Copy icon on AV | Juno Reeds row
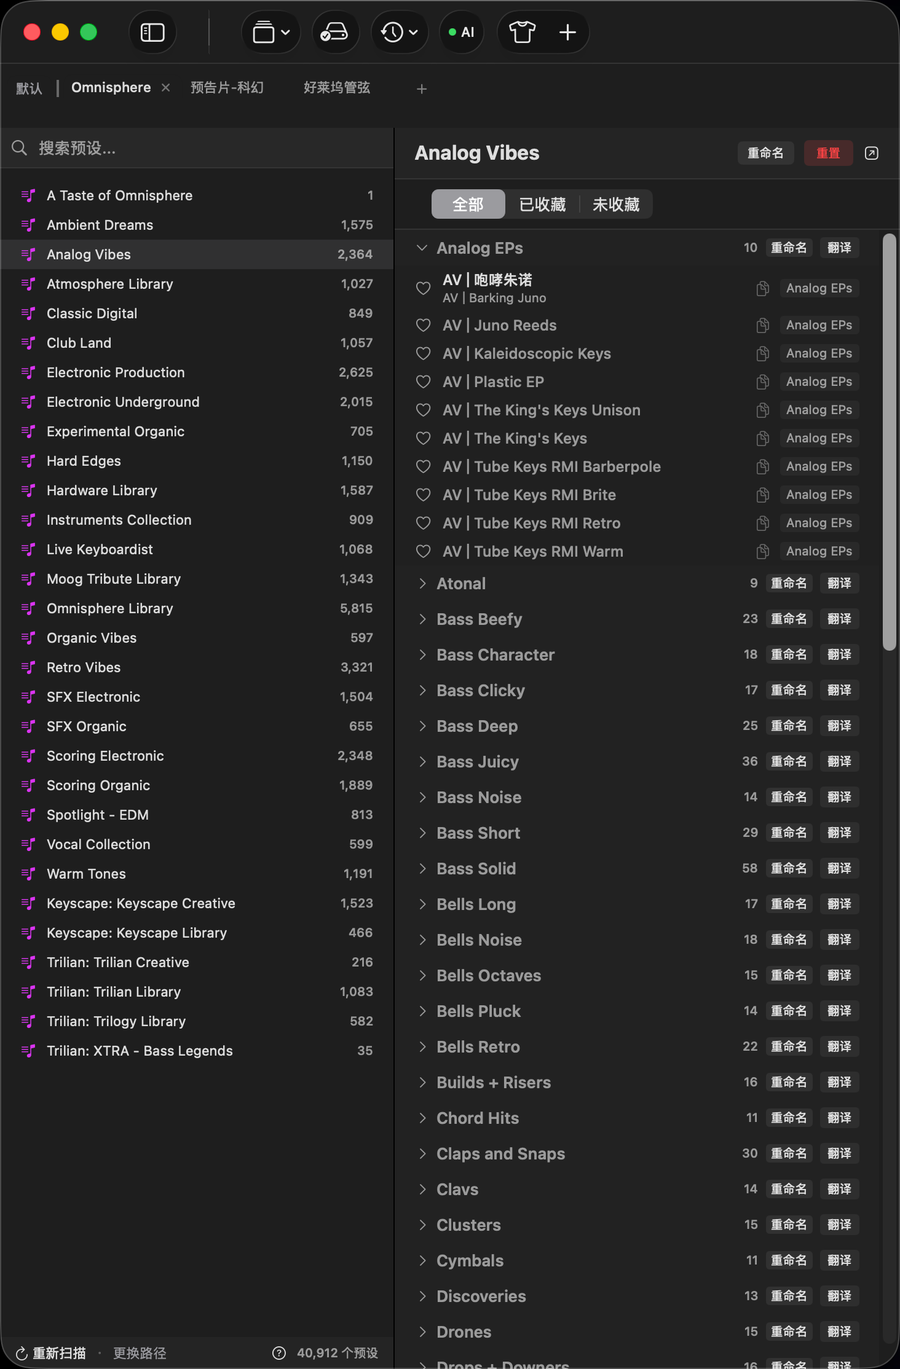Image resolution: width=900 pixels, height=1369 pixels. click(x=762, y=325)
